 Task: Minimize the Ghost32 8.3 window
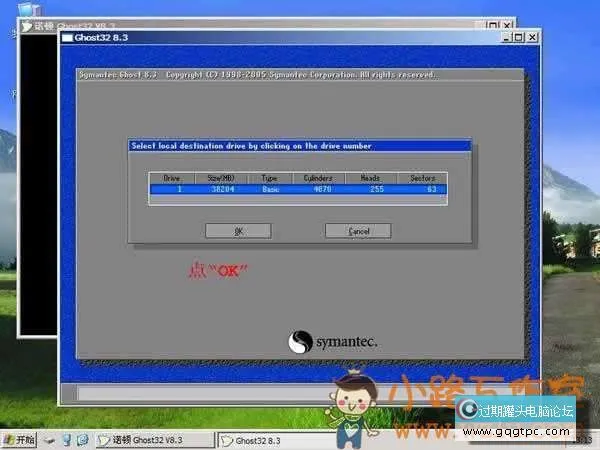506,37
